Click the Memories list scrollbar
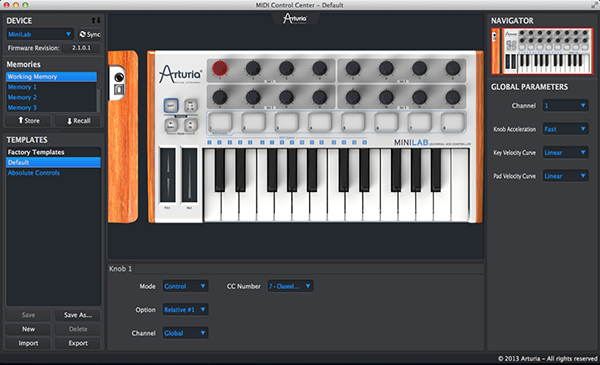Screen dimensions: 600x365 coord(99,92)
